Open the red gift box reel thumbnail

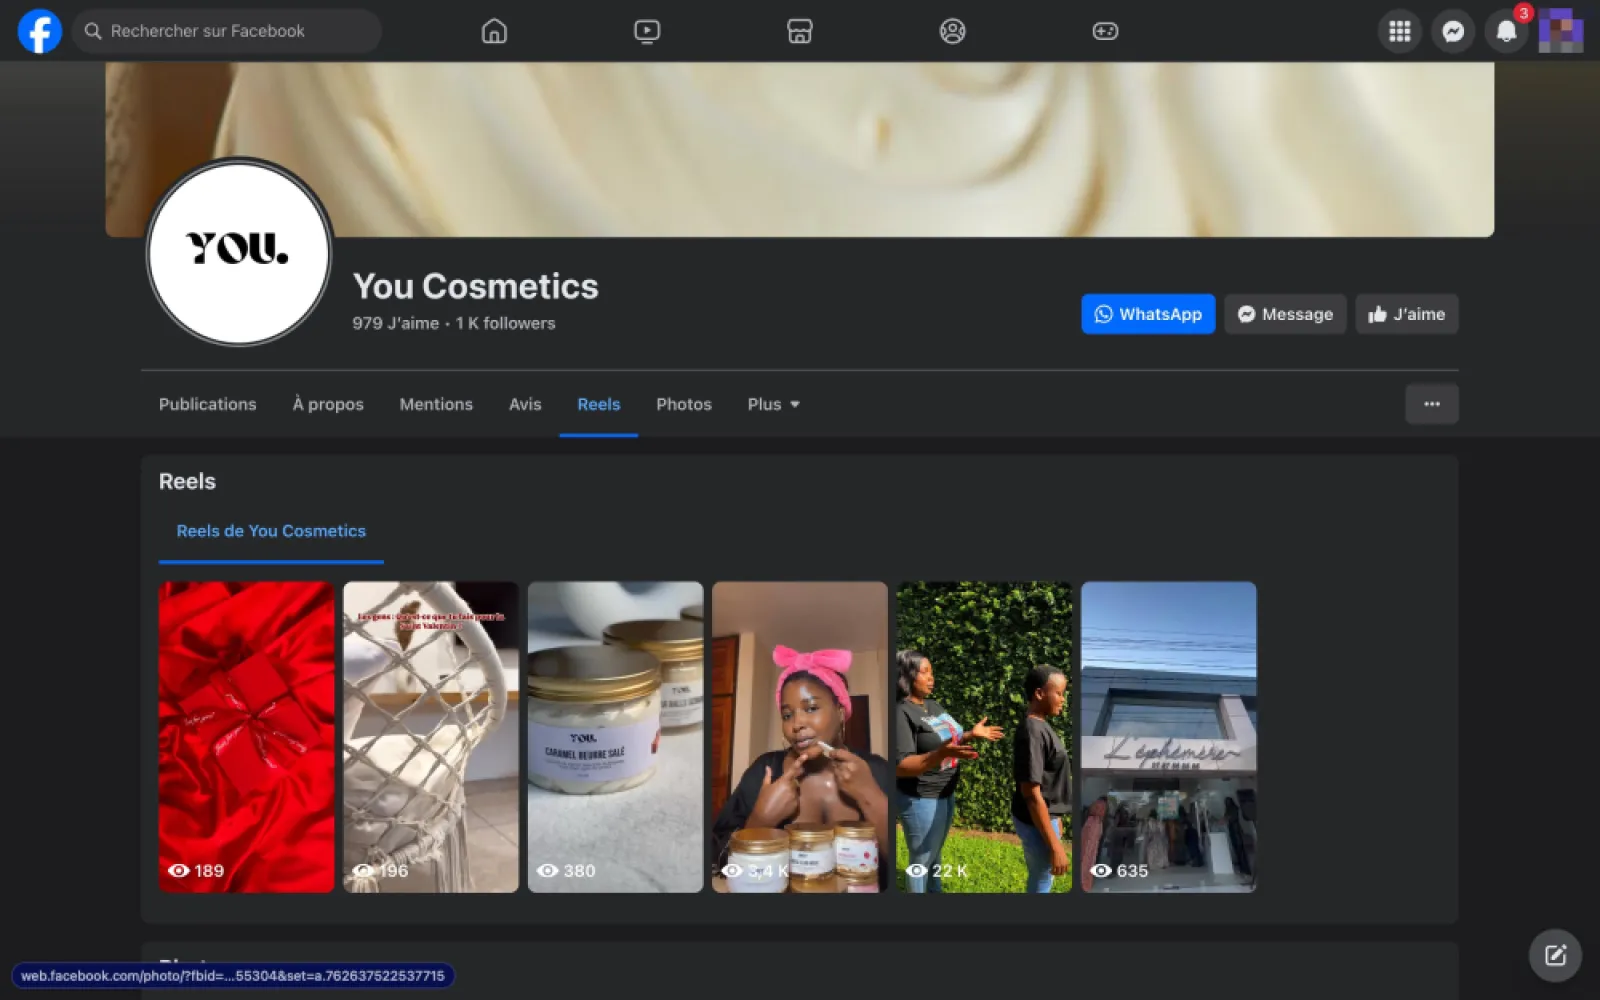(246, 736)
